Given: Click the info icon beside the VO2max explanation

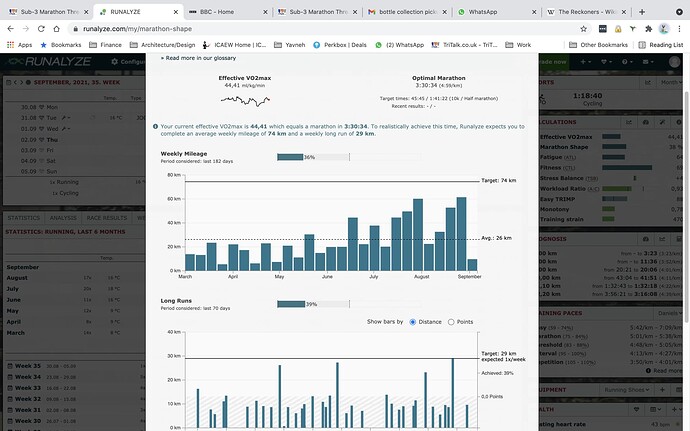Looking at the screenshot, I should pos(155,126).
